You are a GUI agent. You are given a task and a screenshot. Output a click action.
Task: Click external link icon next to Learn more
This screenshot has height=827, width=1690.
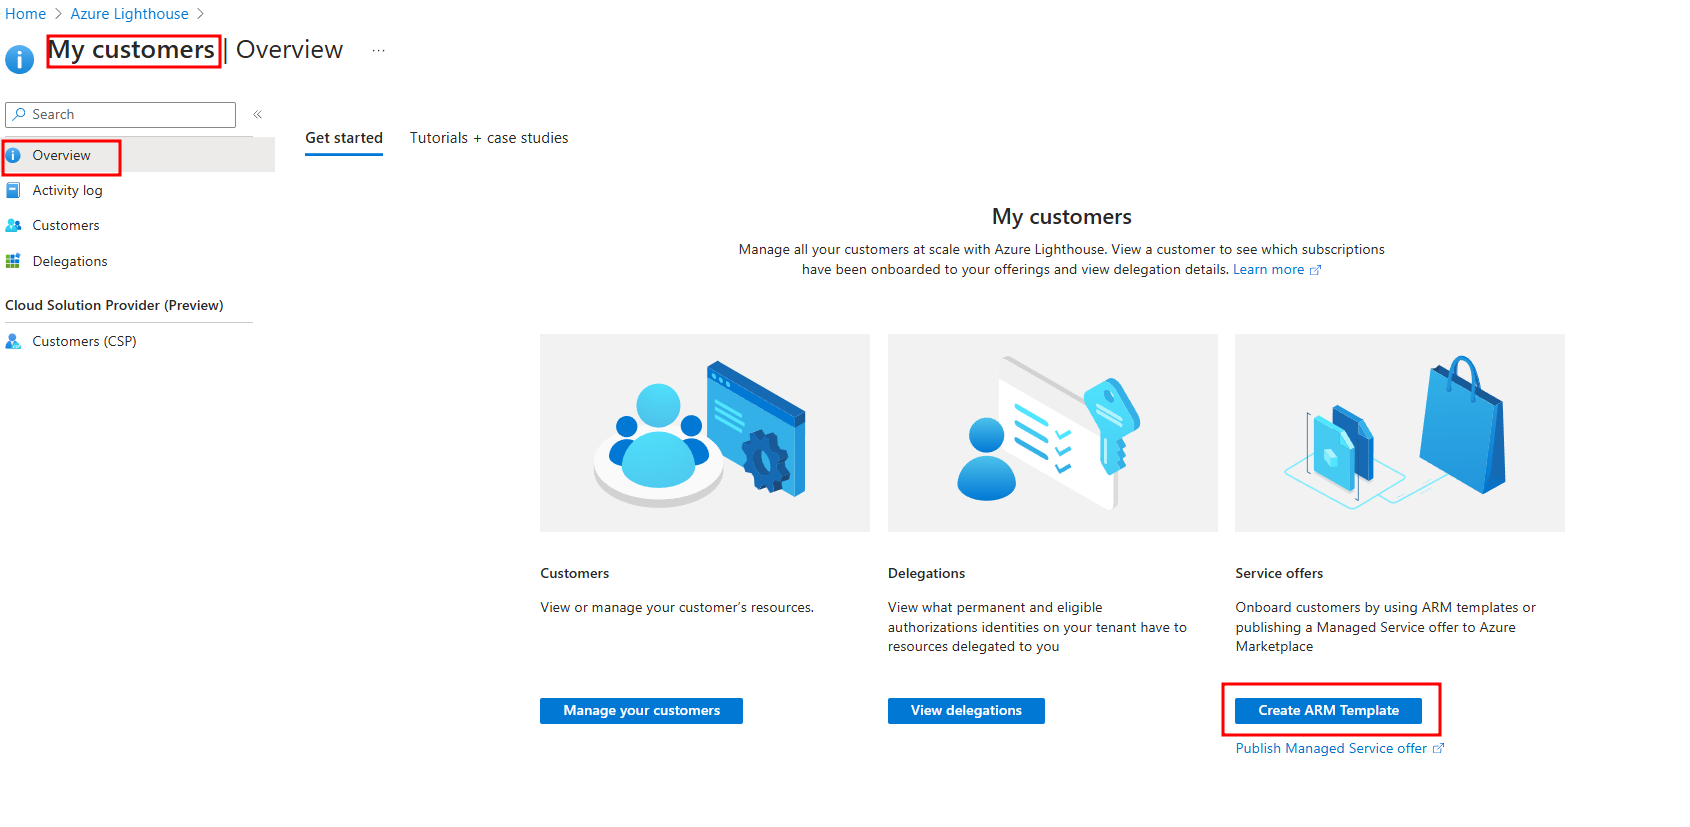click(1315, 270)
